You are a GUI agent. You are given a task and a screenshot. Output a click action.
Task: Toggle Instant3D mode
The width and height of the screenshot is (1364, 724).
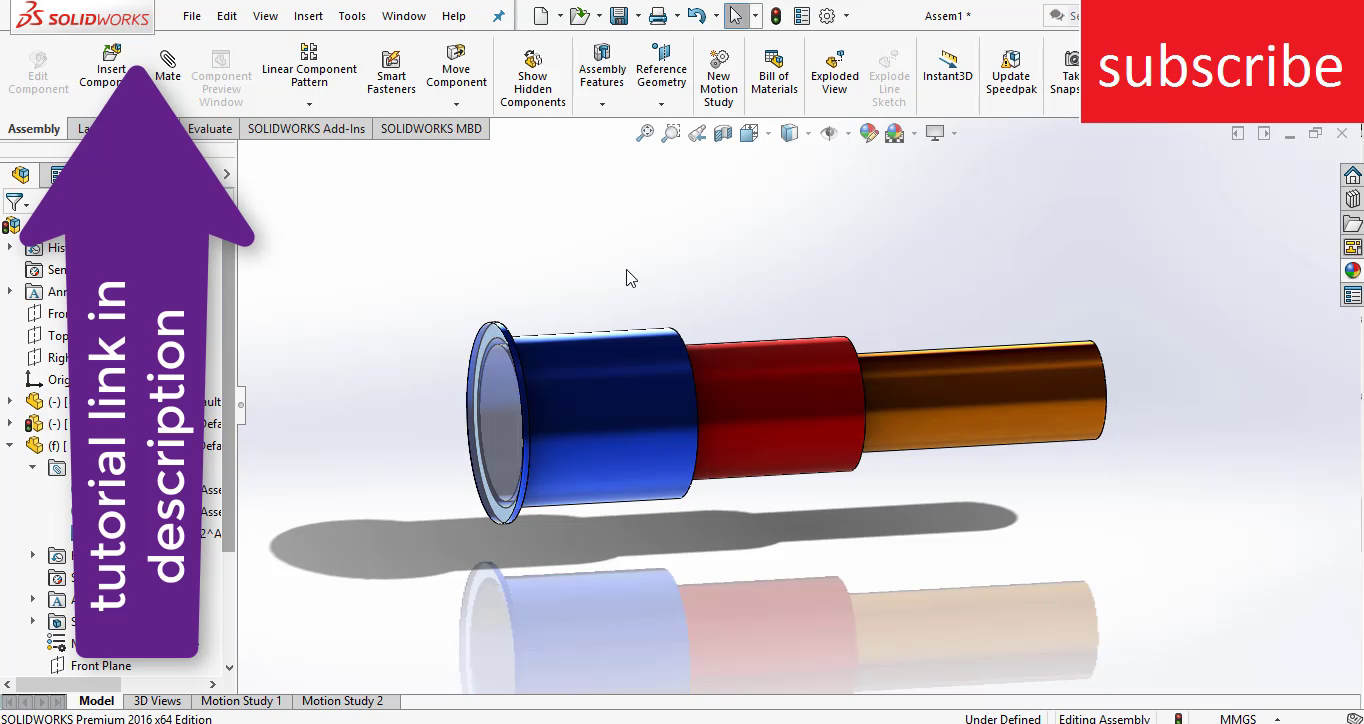tap(948, 65)
